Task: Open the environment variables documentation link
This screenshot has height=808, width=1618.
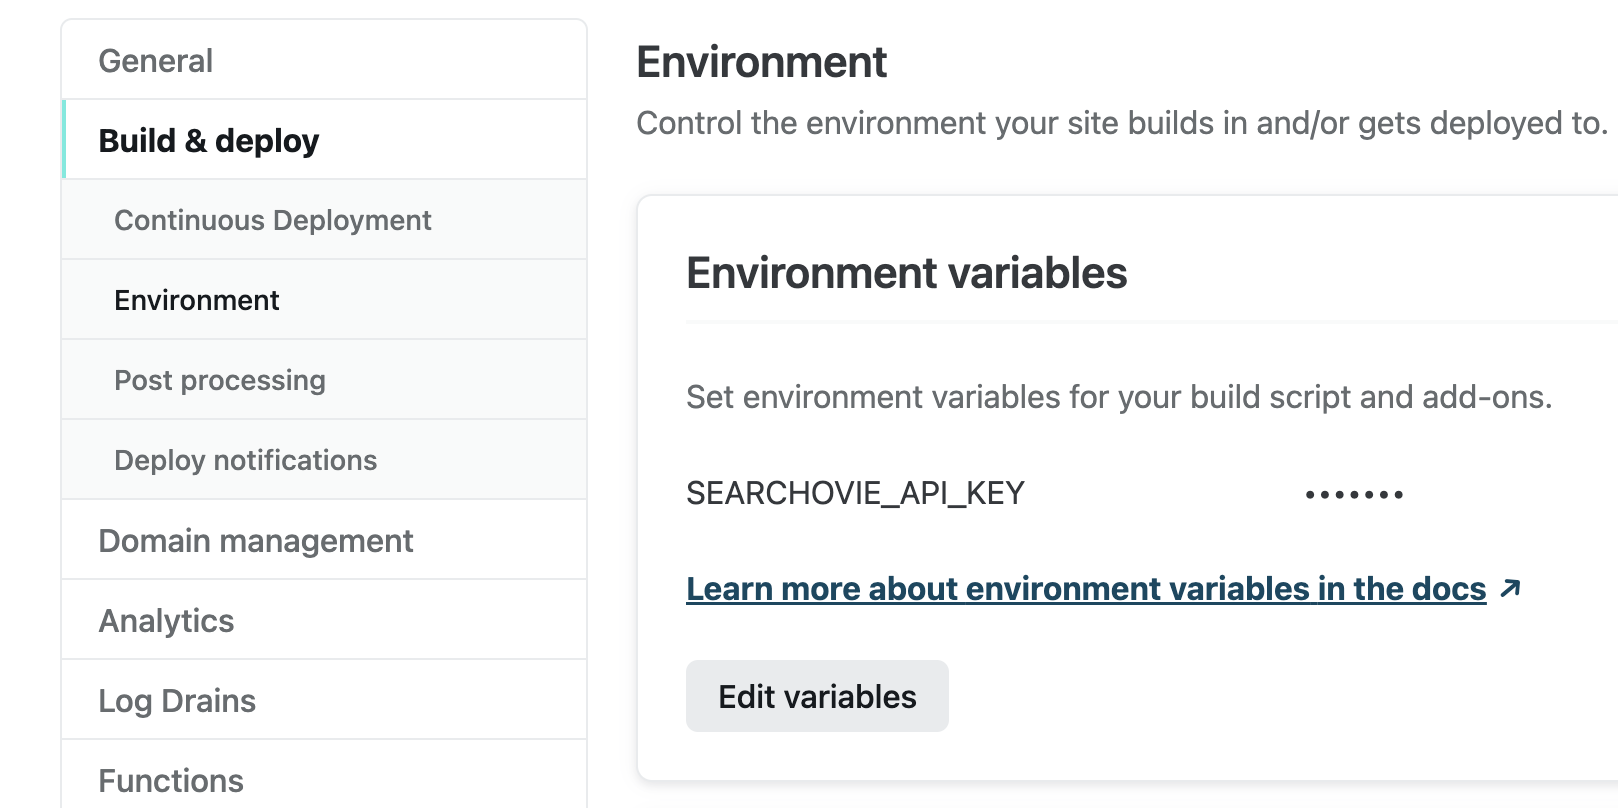Action: tap(1085, 588)
